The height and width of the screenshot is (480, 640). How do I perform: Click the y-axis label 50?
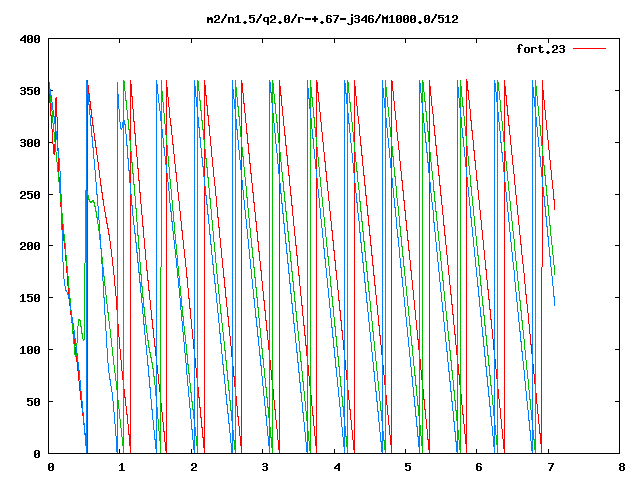click(x=33, y=402)
